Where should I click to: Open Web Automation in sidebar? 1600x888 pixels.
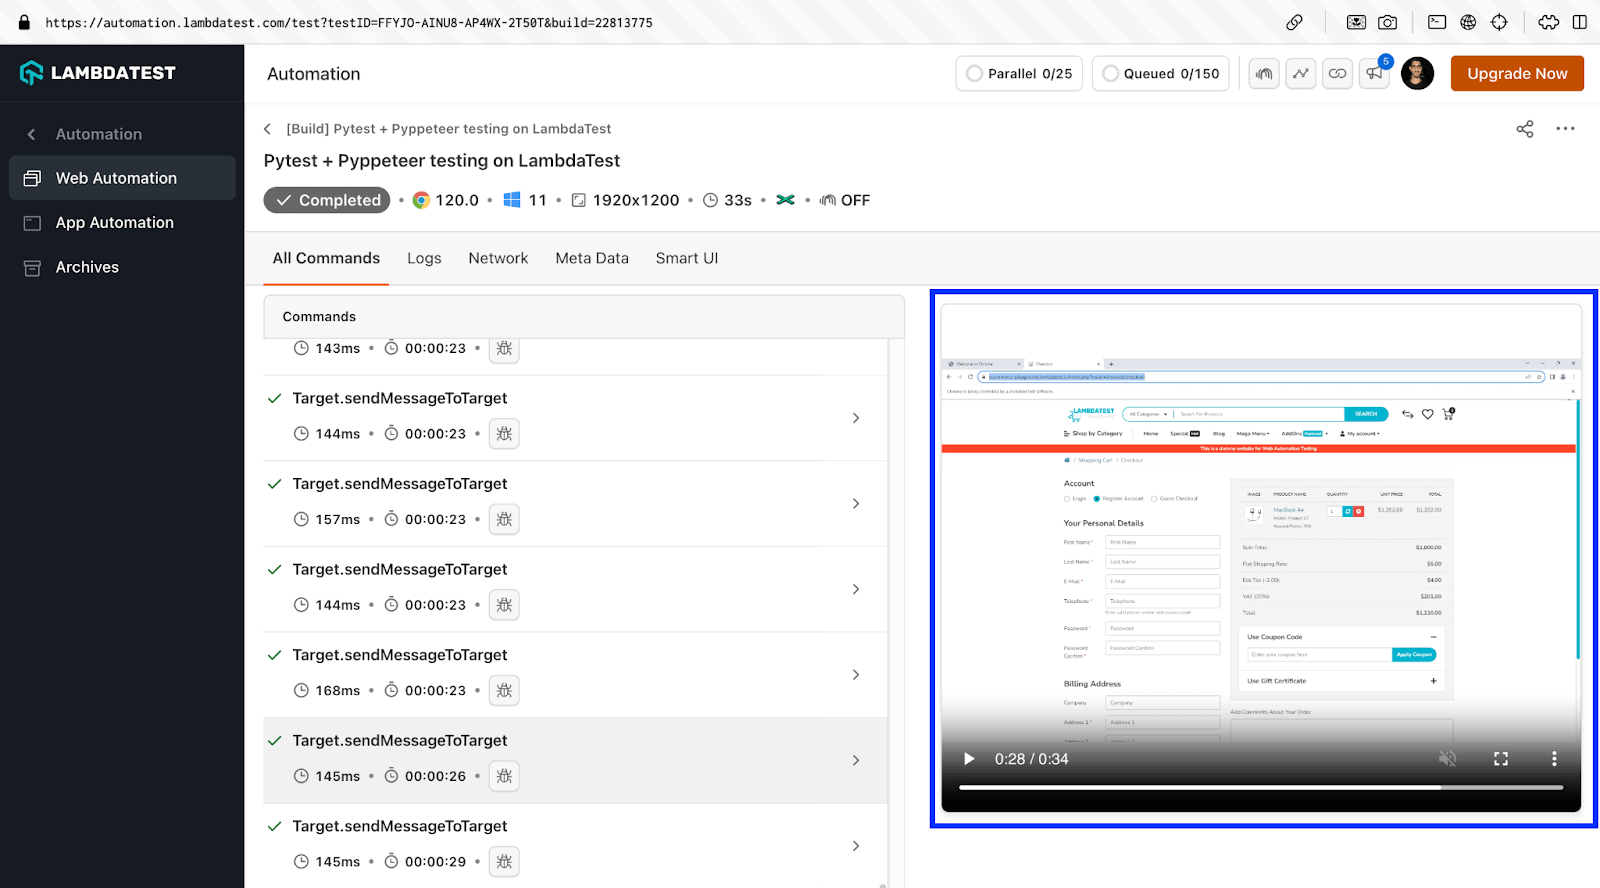[x=122, y=178]
